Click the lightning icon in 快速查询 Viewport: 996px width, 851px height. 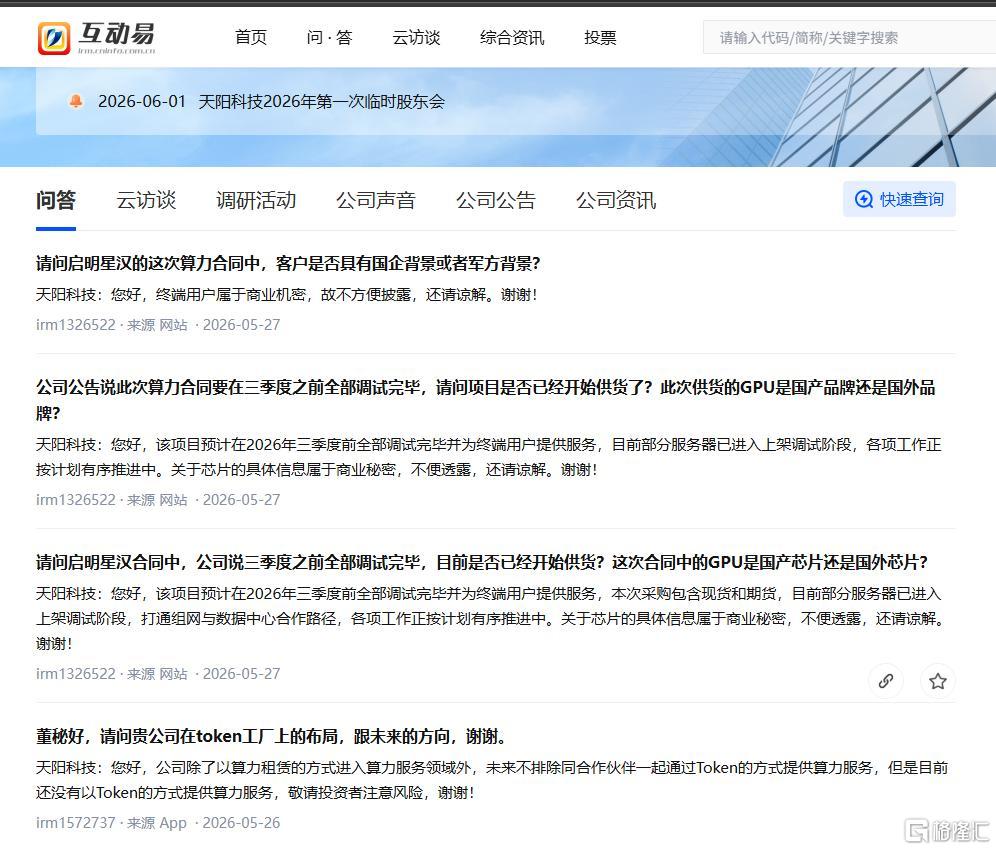point(864,199)
